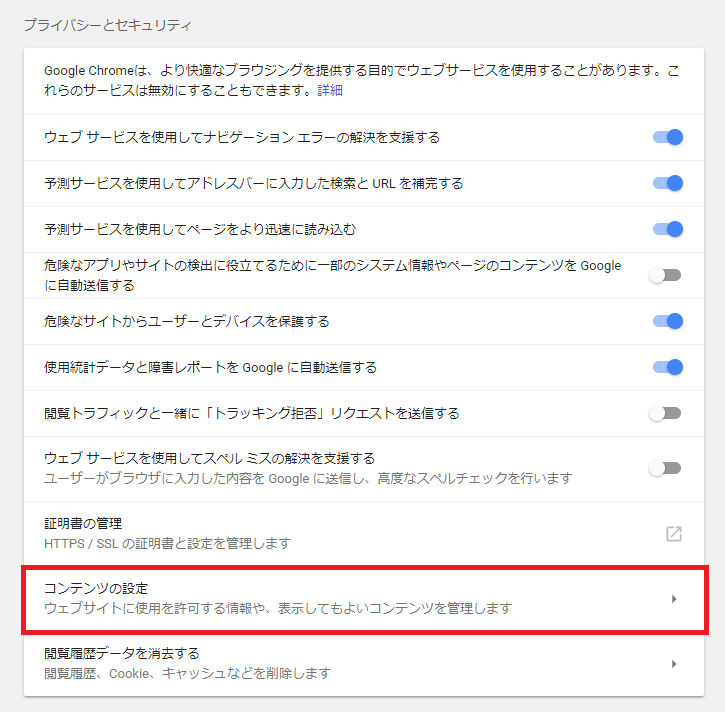Disable 使用統計データと障害レポート toggle
Screen dimensions: 725x712
coord(667,367)
